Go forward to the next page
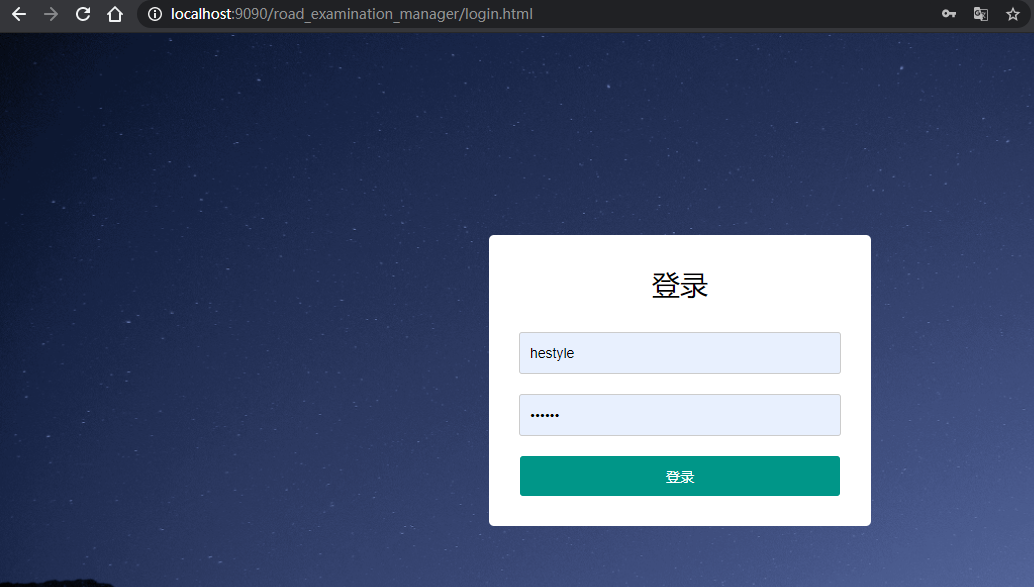Screen dimensions: 1034x587 [51, 14]
